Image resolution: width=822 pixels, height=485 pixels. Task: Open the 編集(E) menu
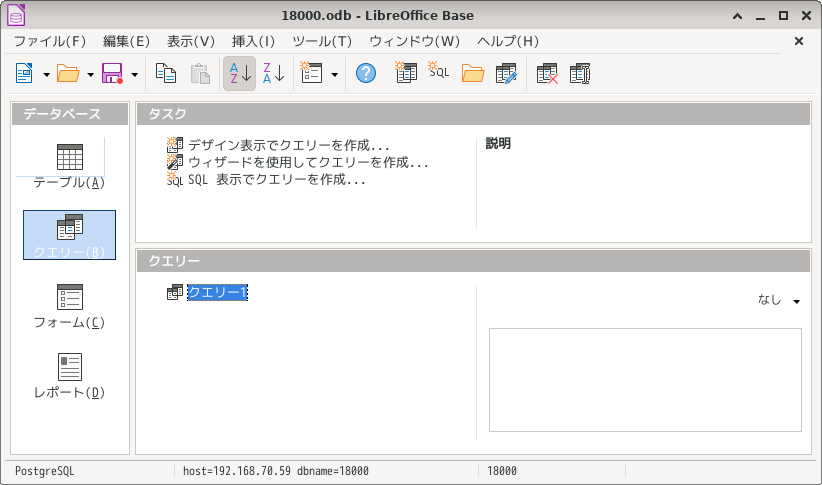pos(126,41)
